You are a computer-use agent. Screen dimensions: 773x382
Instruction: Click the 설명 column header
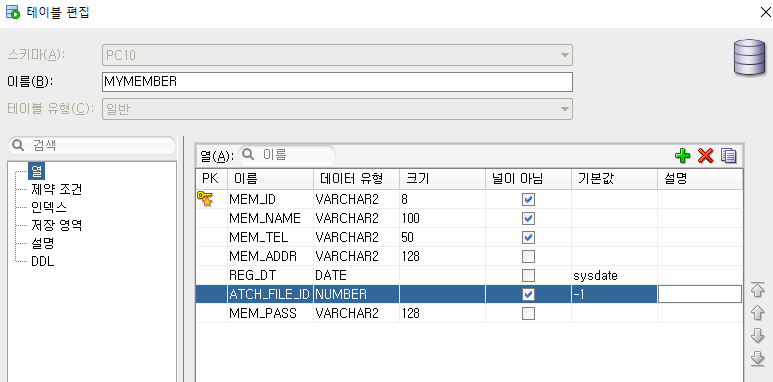point(700,179)
